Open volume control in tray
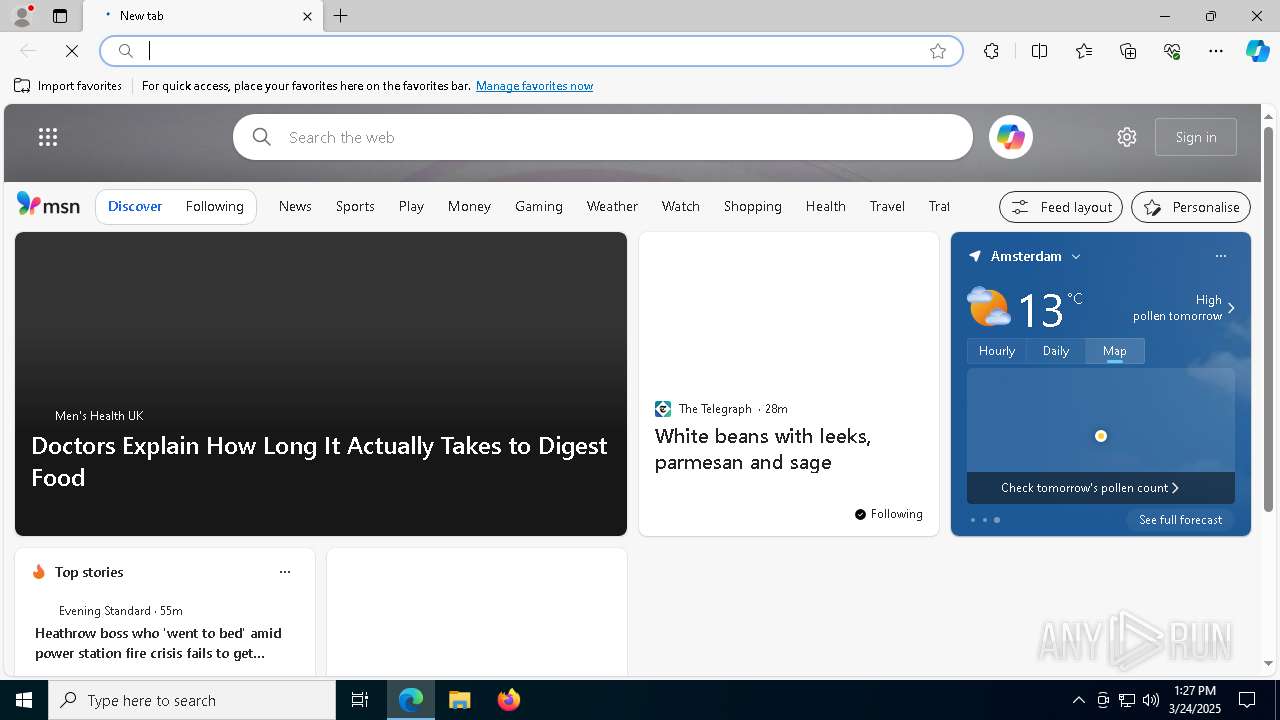 pyautogui.click(x=1151, y=700)
